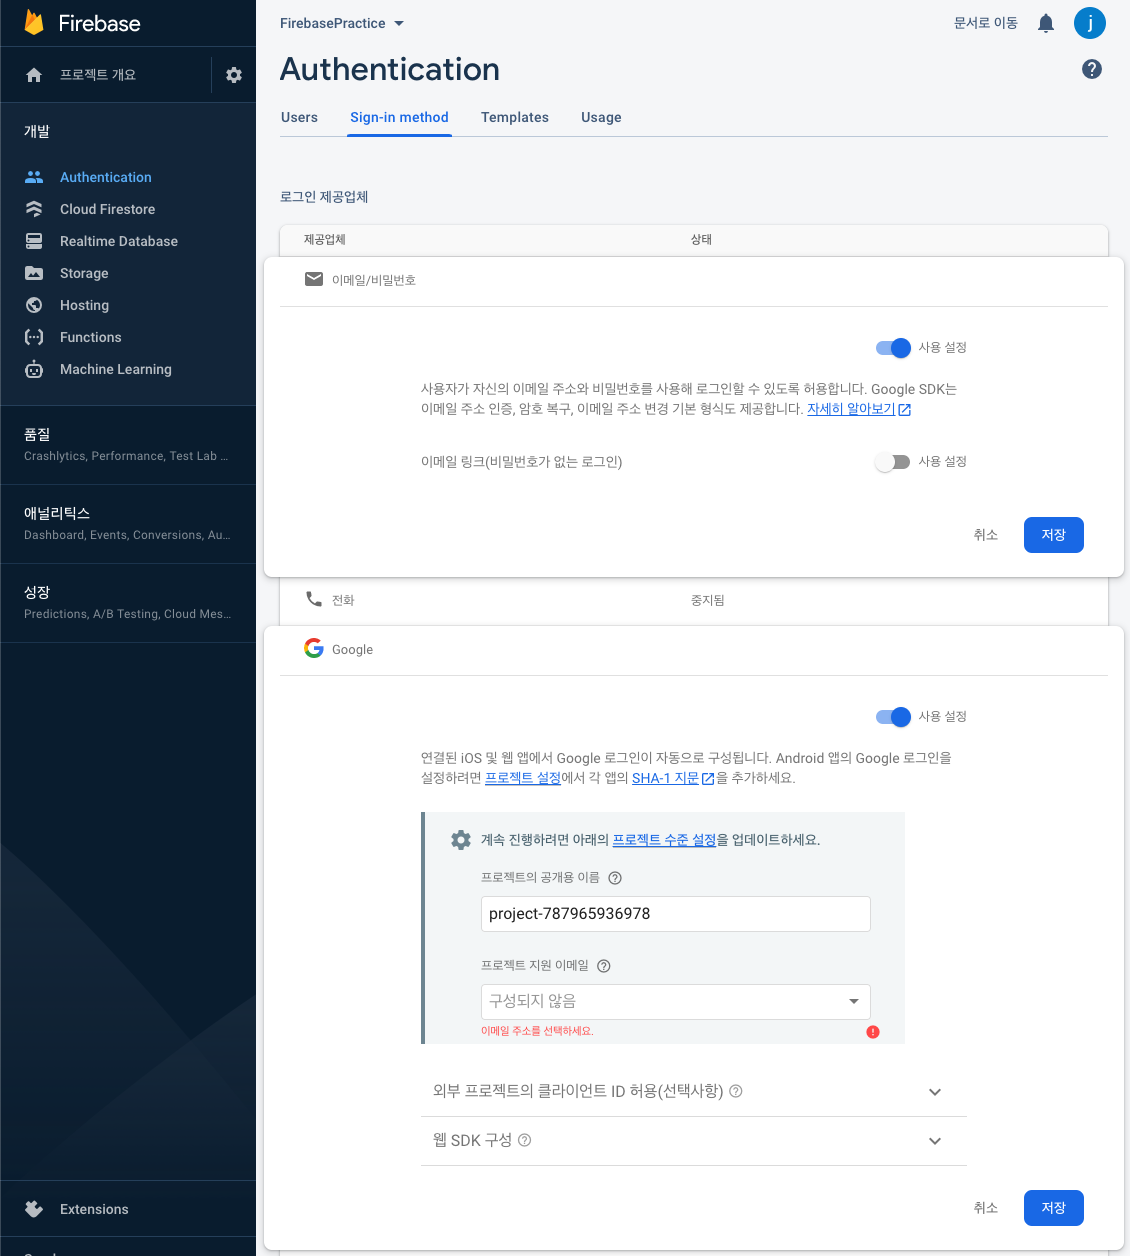1130x1256 pixels.
Task: Cancel the Google provider changes
Action: (986, 1208)
